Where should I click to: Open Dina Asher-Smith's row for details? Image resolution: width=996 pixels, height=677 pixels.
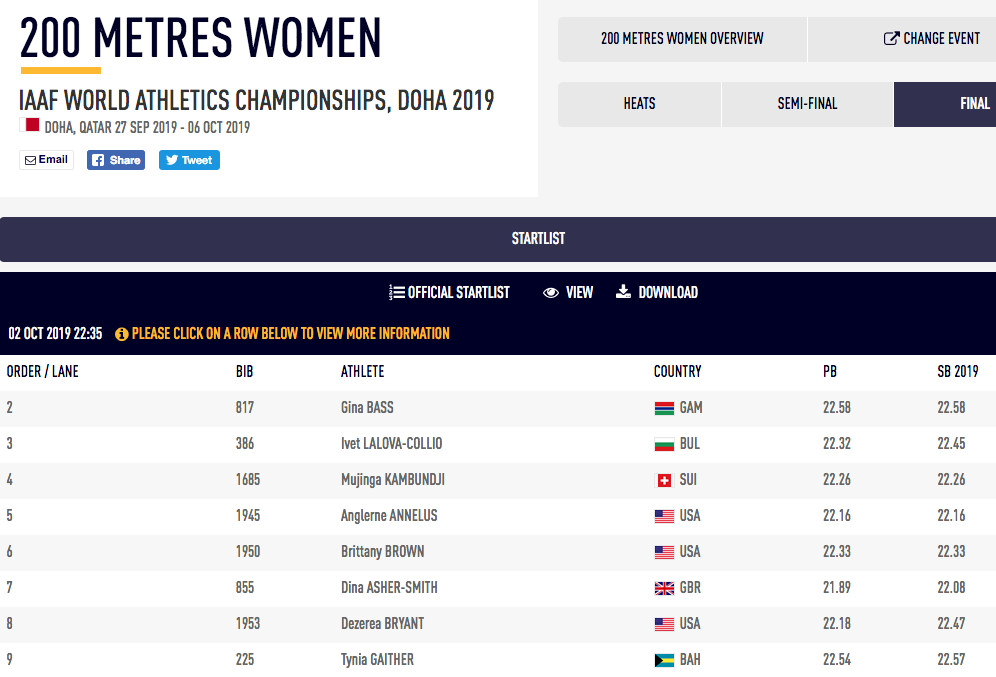(x=389, y=588)
